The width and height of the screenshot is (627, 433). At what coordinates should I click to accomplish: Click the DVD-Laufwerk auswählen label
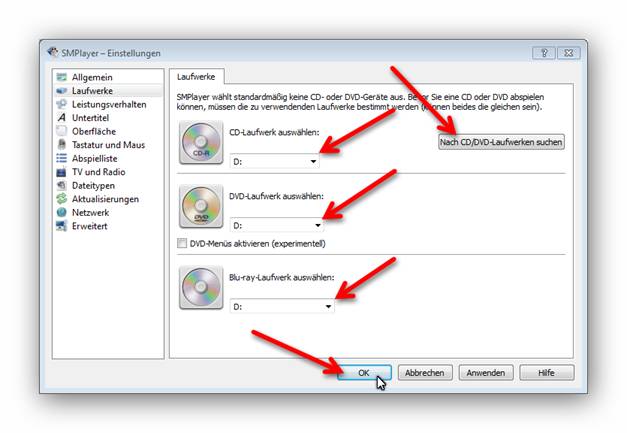click(276, 196)
